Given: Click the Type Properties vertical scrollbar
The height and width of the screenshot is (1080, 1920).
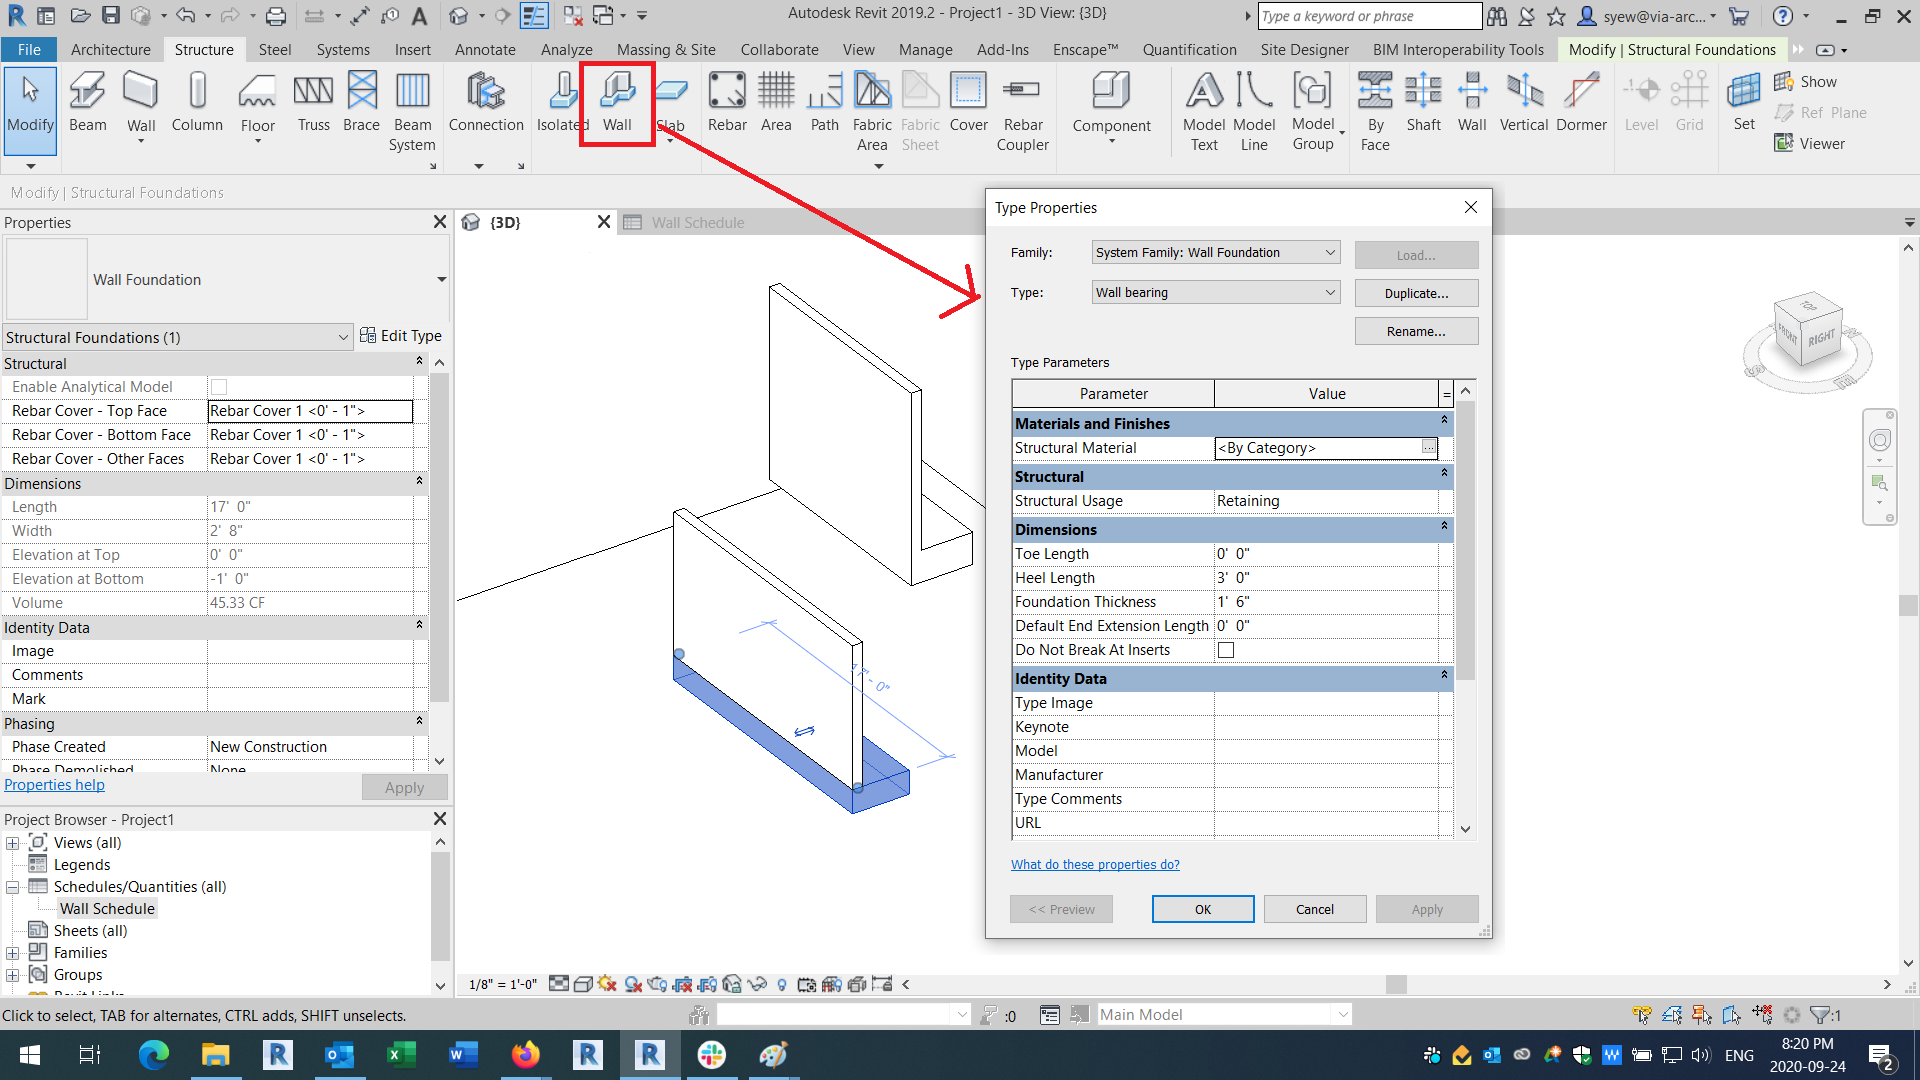Looking at the screenshot, I should click(x=1465, y=540).
